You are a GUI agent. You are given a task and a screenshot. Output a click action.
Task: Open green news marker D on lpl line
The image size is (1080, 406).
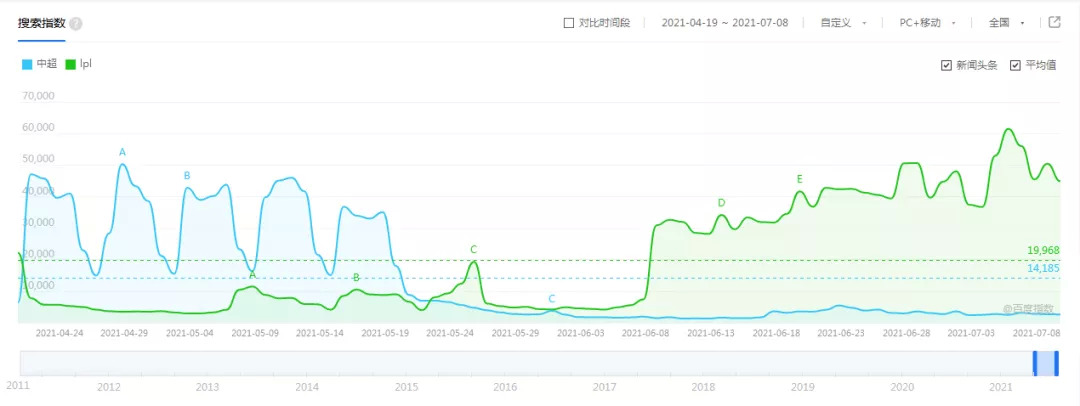[x=721, y=203]
